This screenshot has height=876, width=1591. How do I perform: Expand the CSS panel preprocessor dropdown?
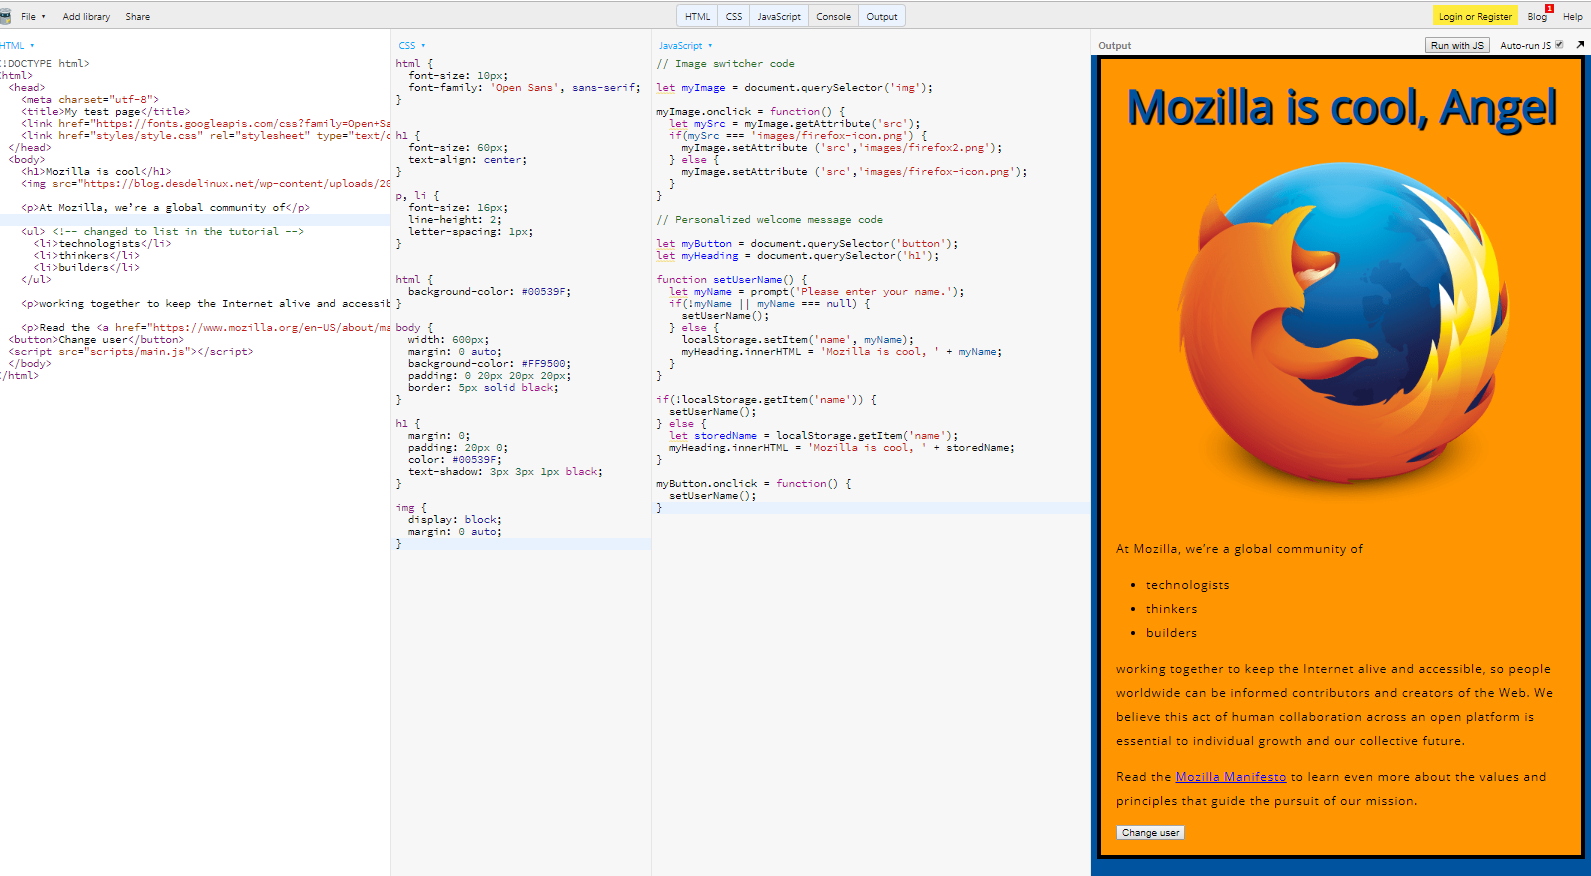coord(411,45)
